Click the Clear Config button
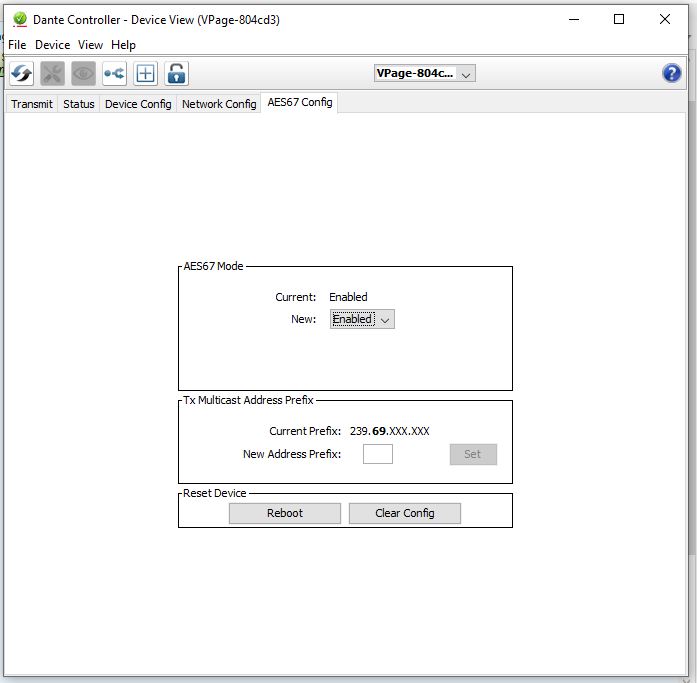The height and width of the screenshot is (683, 697). [x=405, y=513]
